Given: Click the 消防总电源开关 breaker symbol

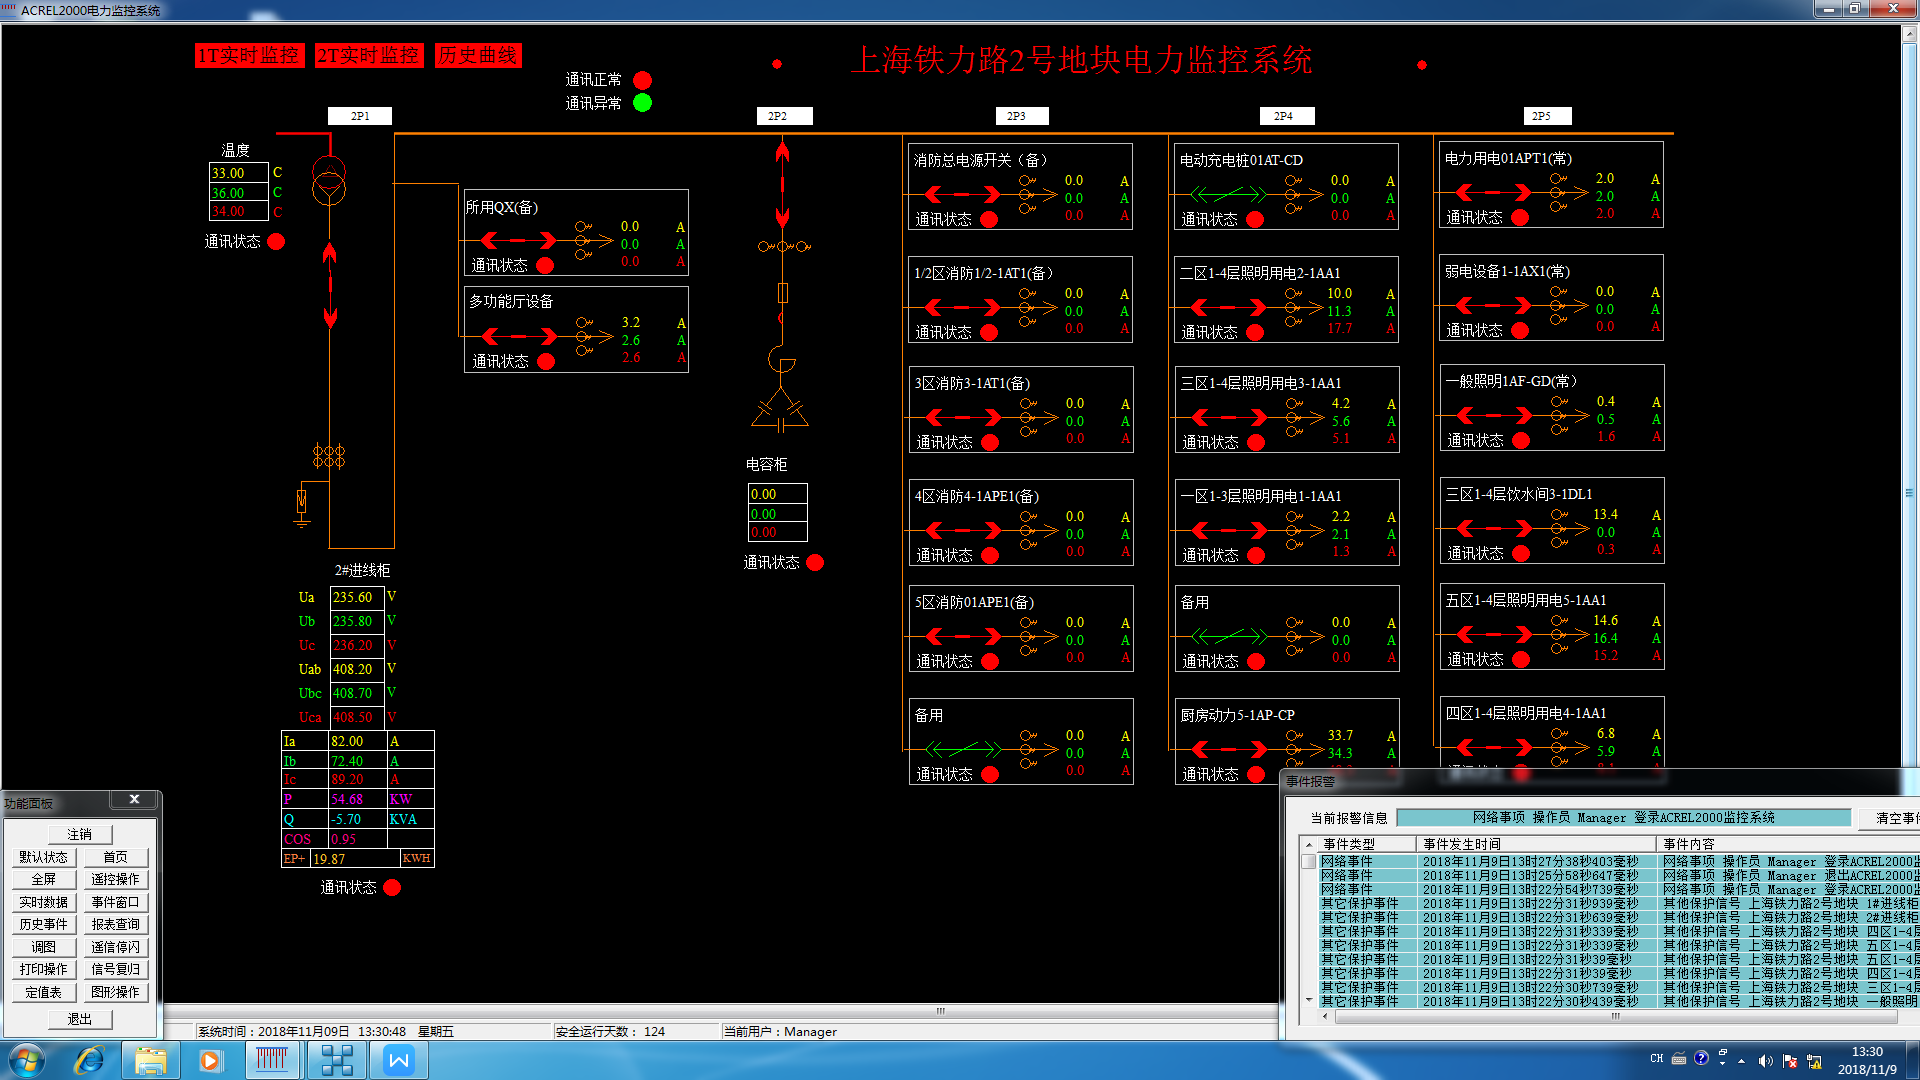Looking at the screenshot, I should click(963, 194).
